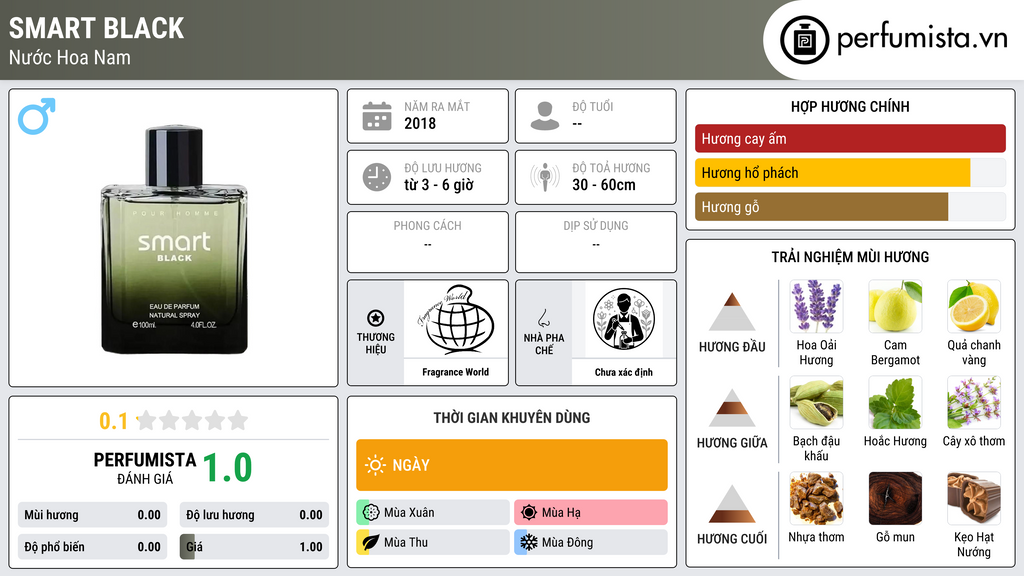Select the Kẹo Hạt Nướng praline note
Screen dimensions: 1024x576
974,499
